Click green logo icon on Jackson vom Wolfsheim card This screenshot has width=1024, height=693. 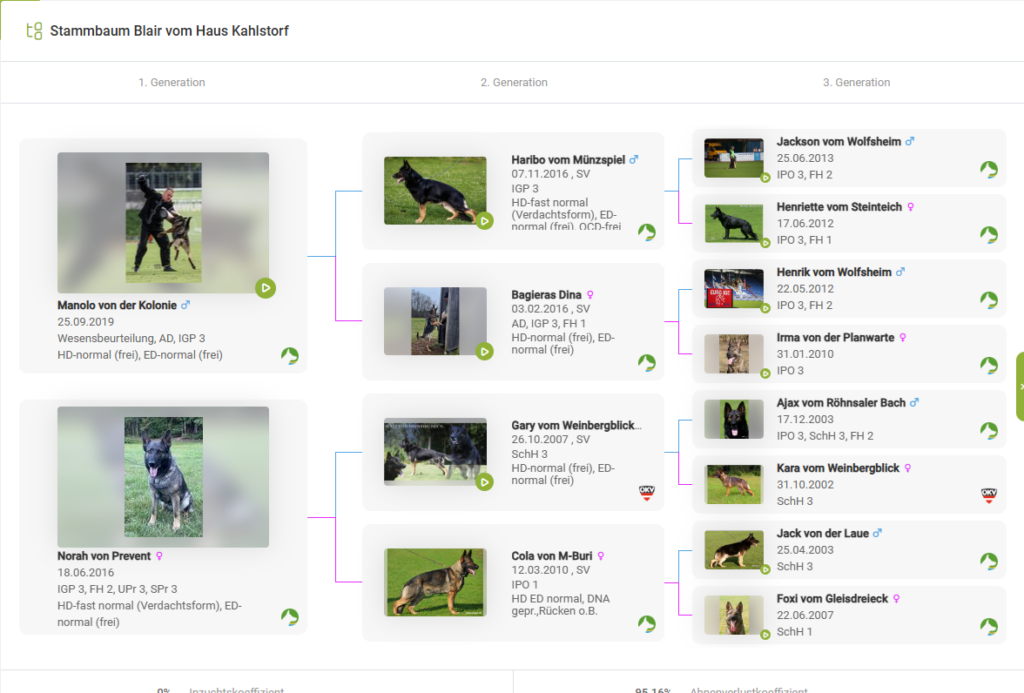988,169
